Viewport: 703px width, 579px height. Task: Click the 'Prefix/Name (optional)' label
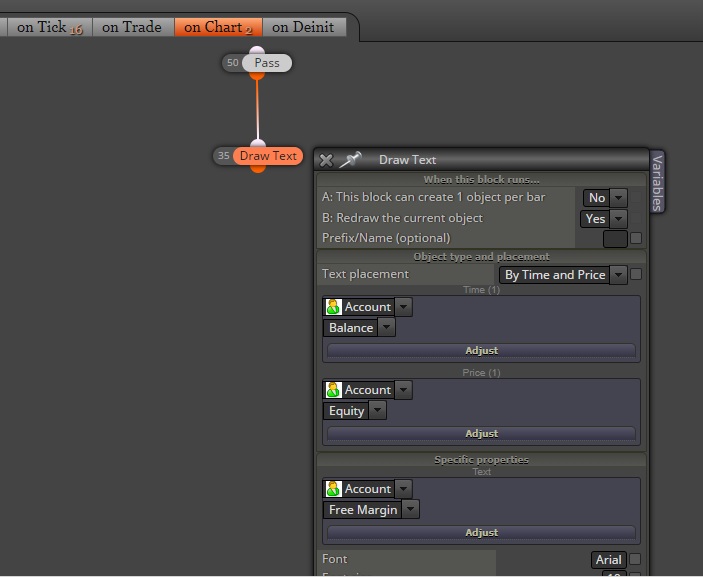pyautogui.click(x=386, y=238)
